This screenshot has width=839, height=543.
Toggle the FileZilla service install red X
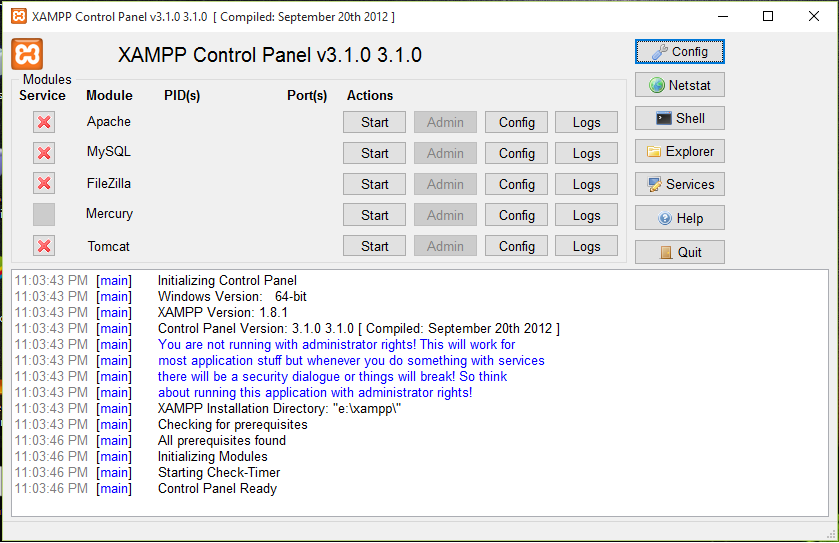[x=44, y=183]
